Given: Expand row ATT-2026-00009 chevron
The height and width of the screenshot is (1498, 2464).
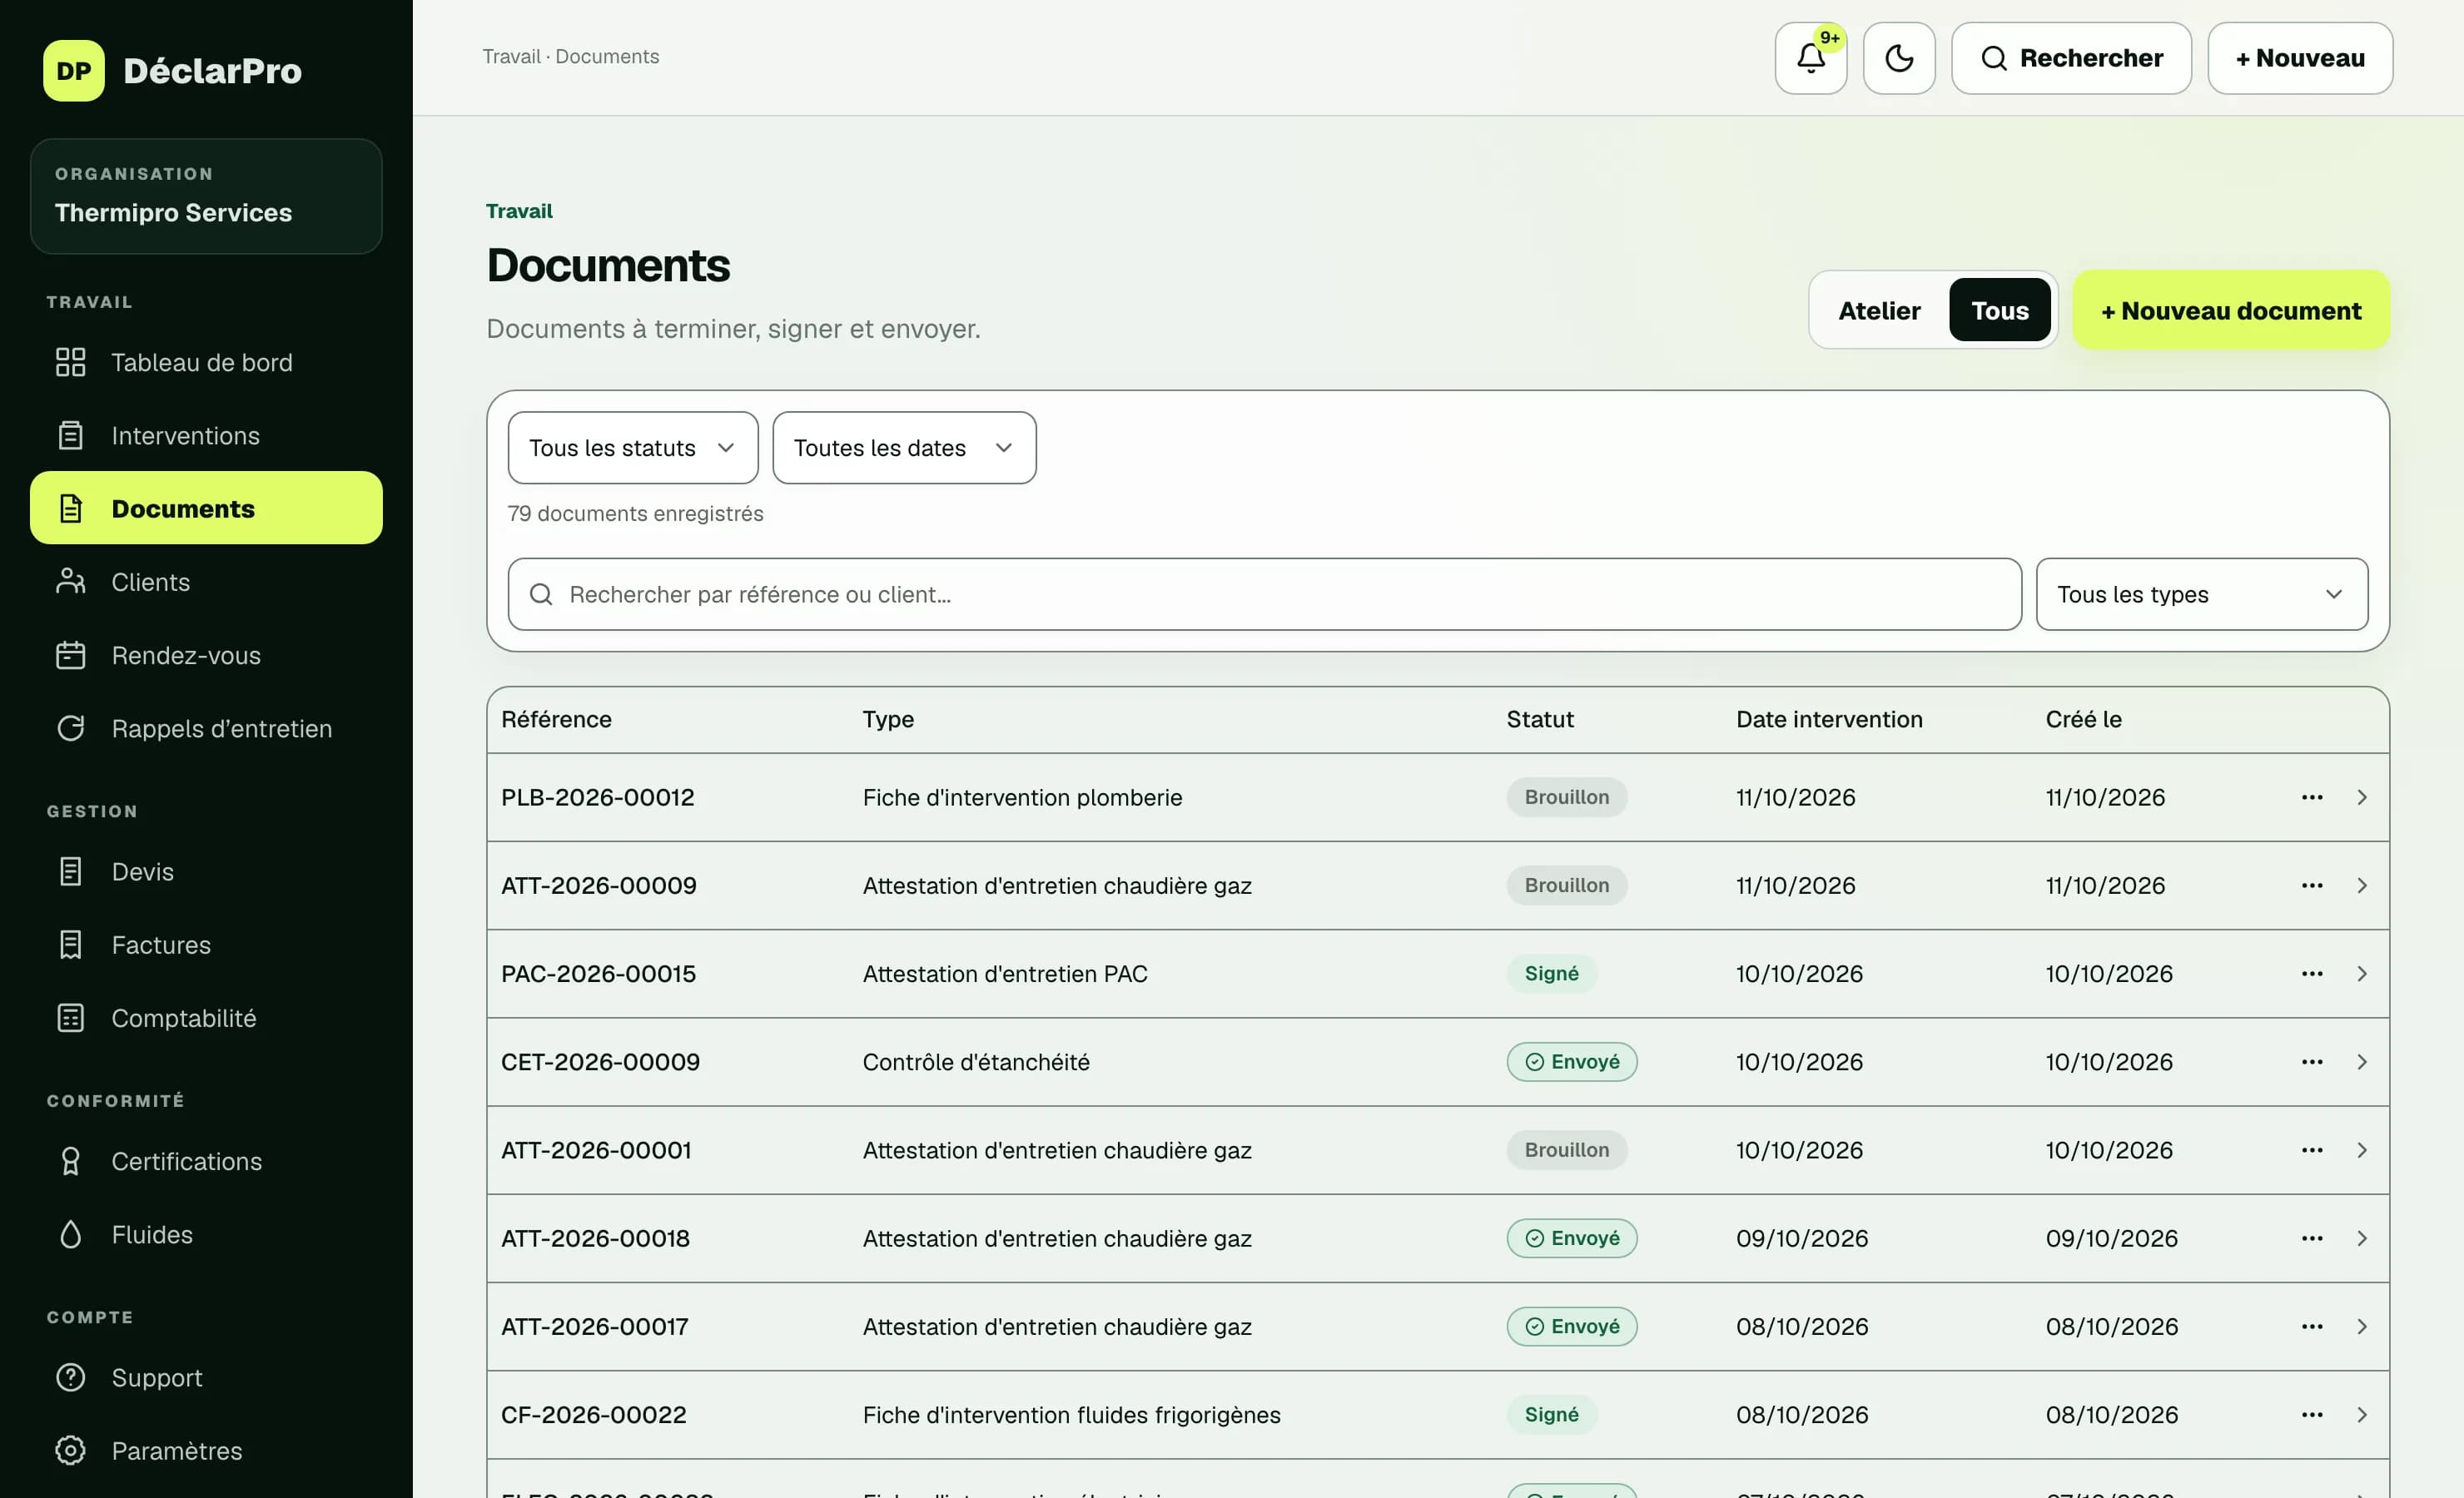Looking at the screenshot, I should click(2361, 885).
